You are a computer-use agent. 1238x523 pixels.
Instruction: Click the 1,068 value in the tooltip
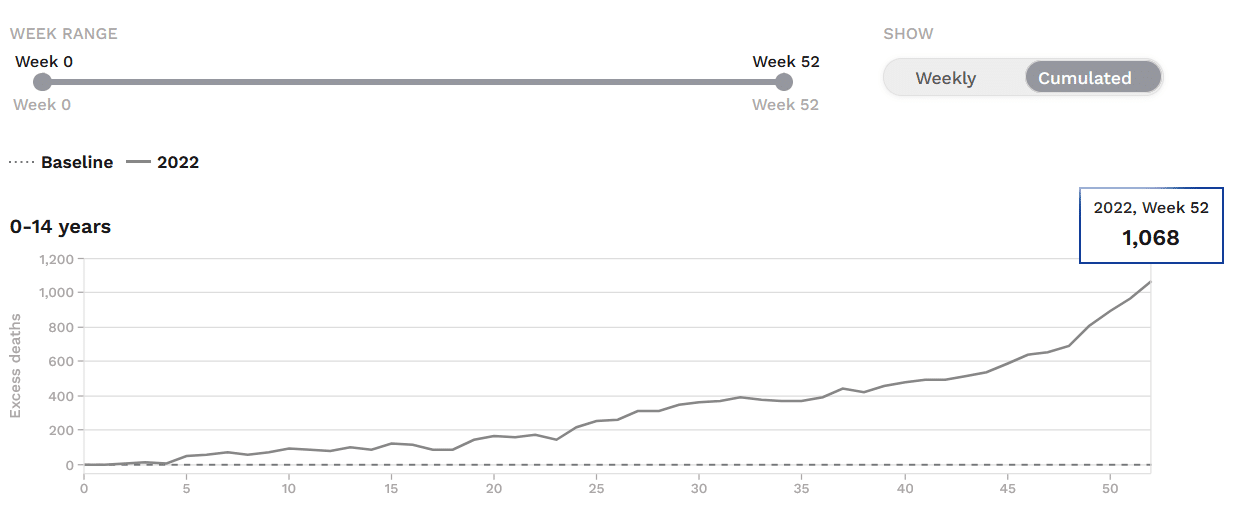[x=1151, y=238]
